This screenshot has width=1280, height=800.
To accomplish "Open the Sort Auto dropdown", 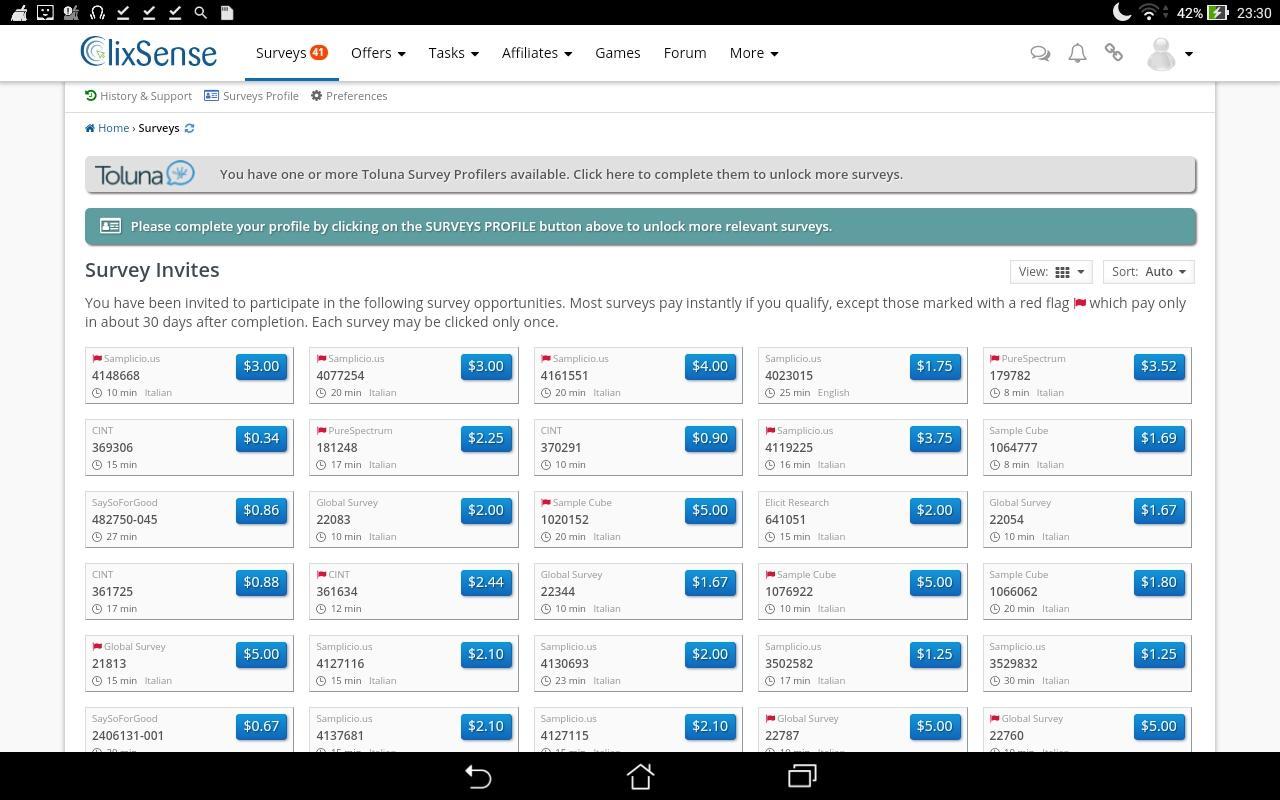I will (x=1148, y=272).
